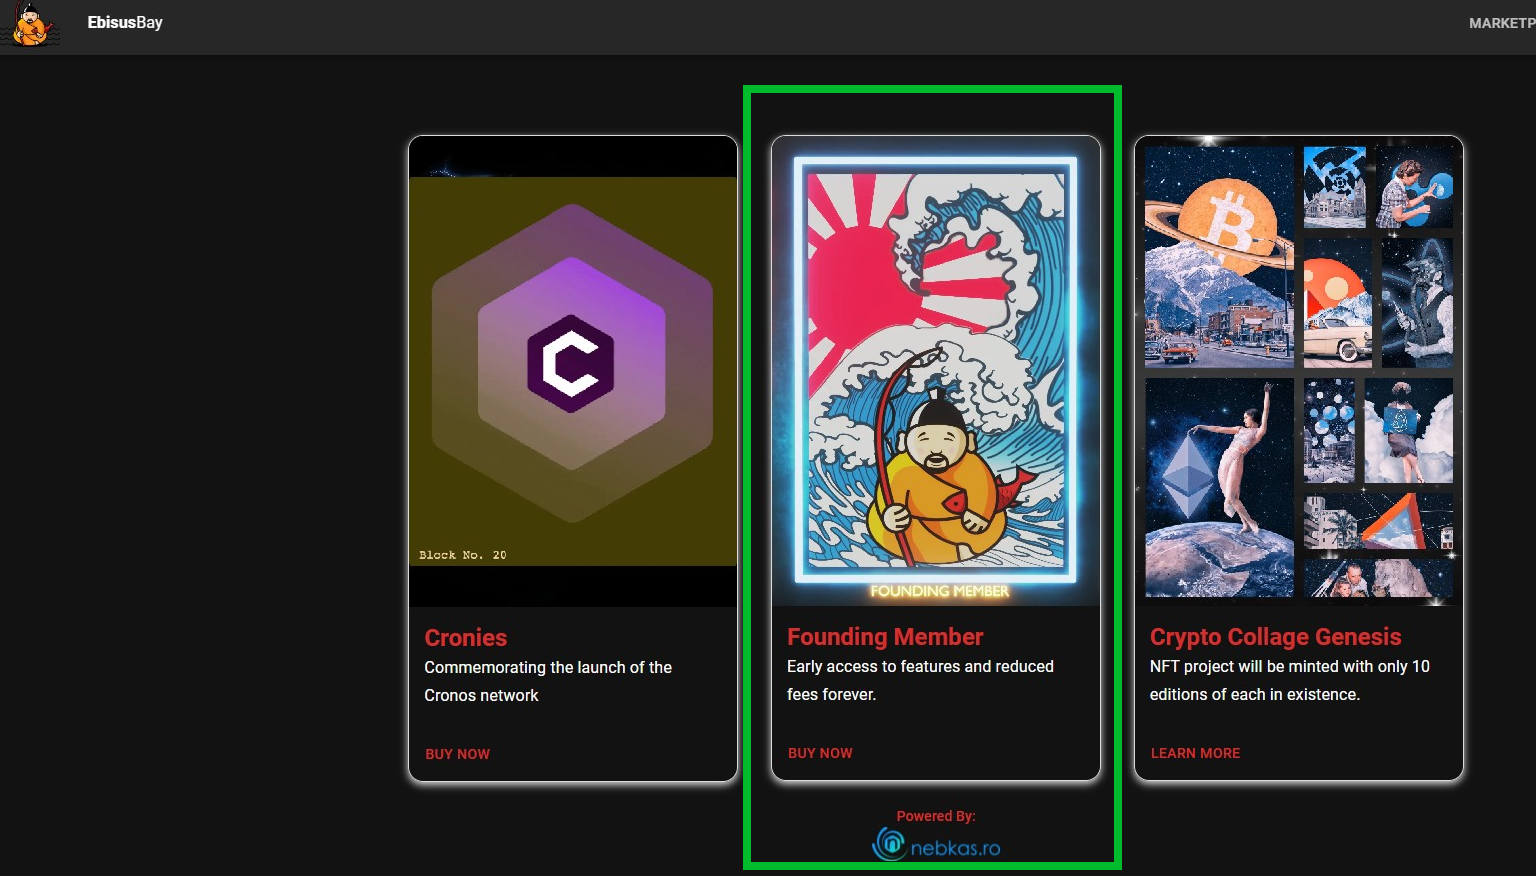The height and width of the screenshot is (876, 1536).
Task: Open the Crypto Collage Genesis collage image
Action: (x=1299, y=371)
